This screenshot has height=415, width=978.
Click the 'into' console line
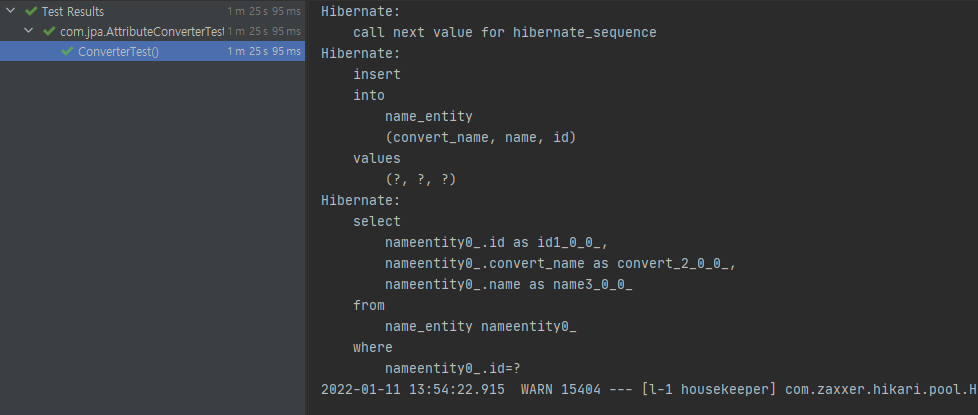pos(369,95)
